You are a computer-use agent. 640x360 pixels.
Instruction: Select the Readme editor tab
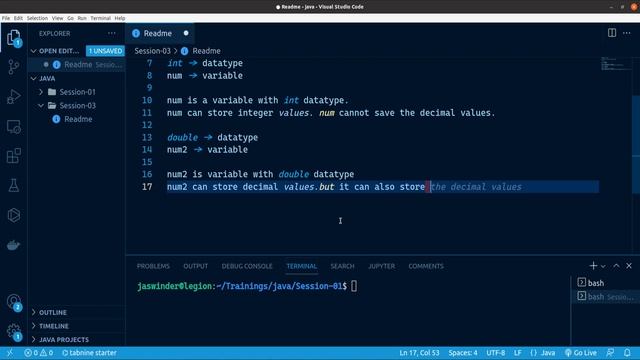point(160,33)
